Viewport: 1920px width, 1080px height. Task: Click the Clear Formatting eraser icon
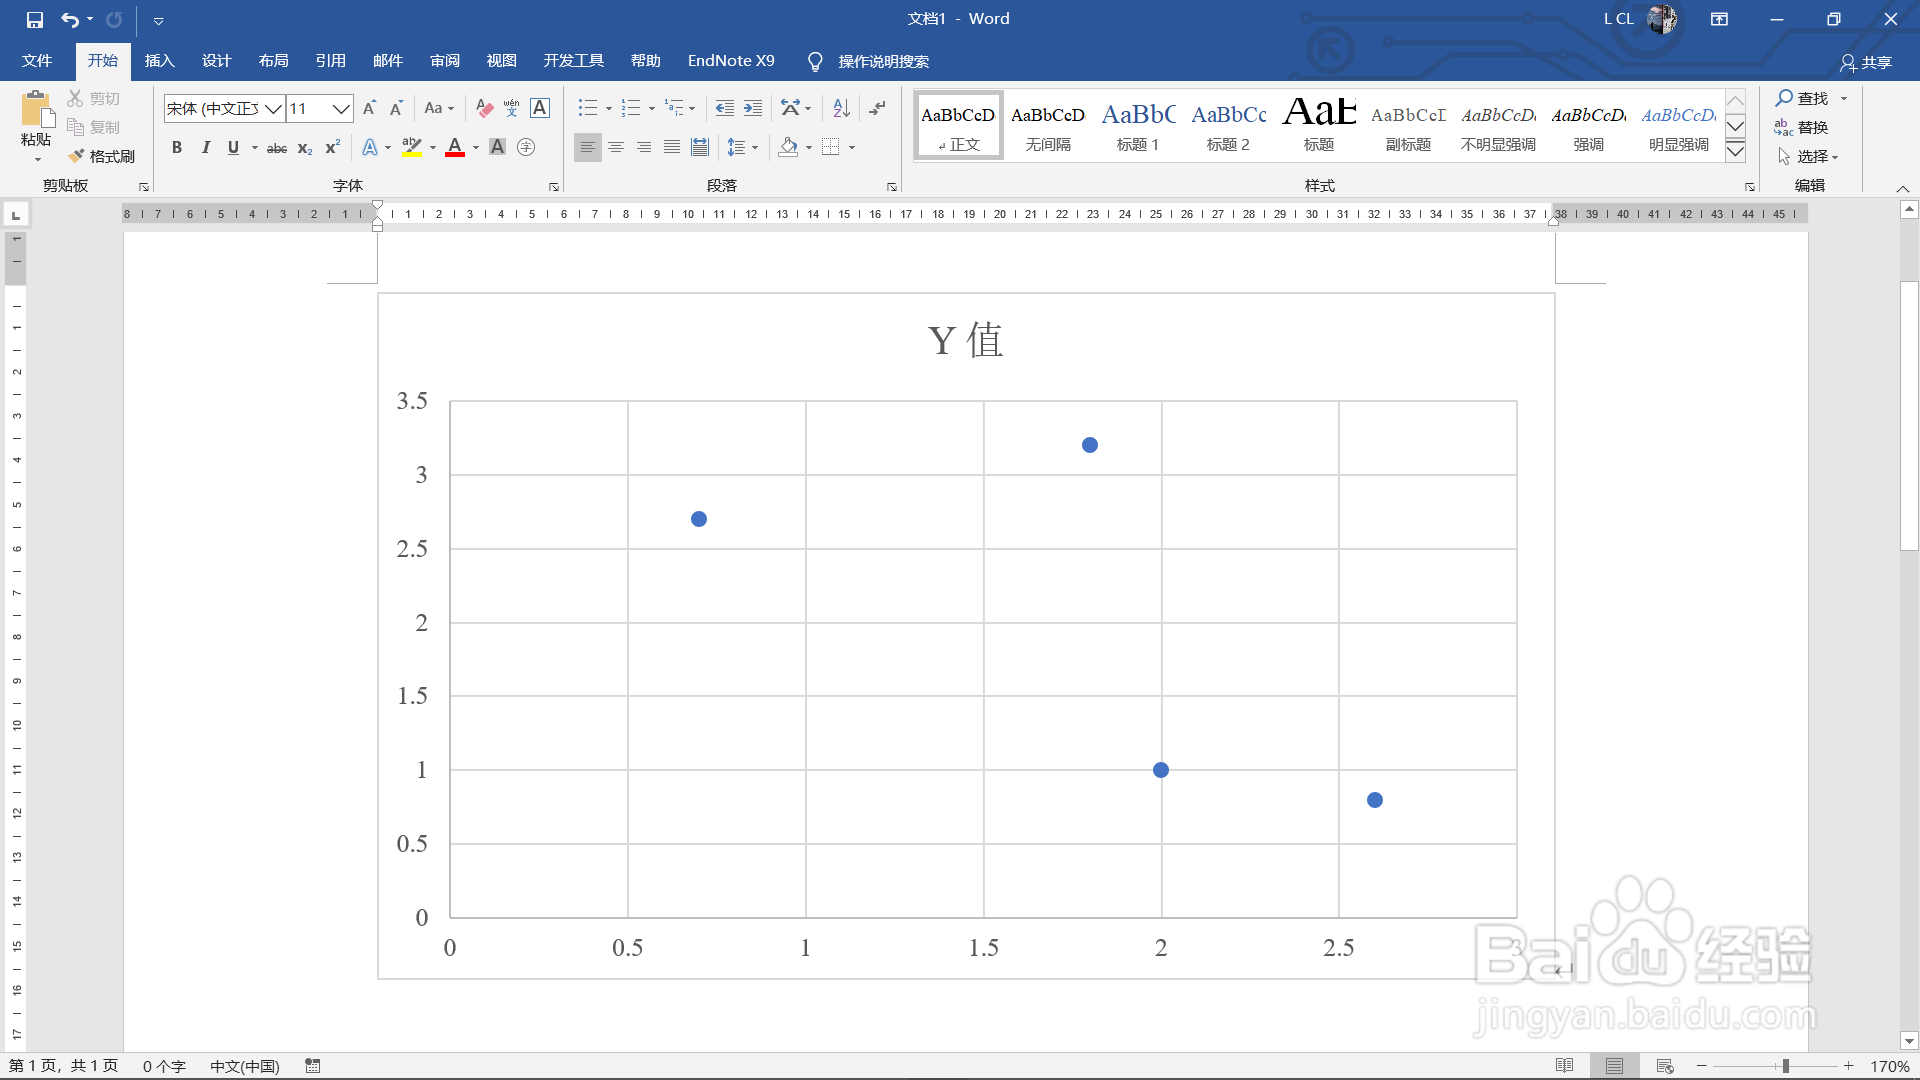pyautogui.click(x=485, y=108)
